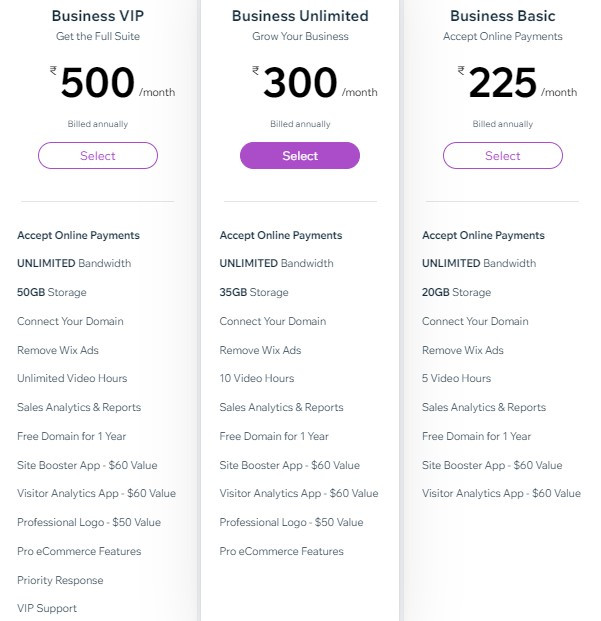Click VIP Support feature in Business VIP
This screenshot has height=621, width=601.
(47, 608)
